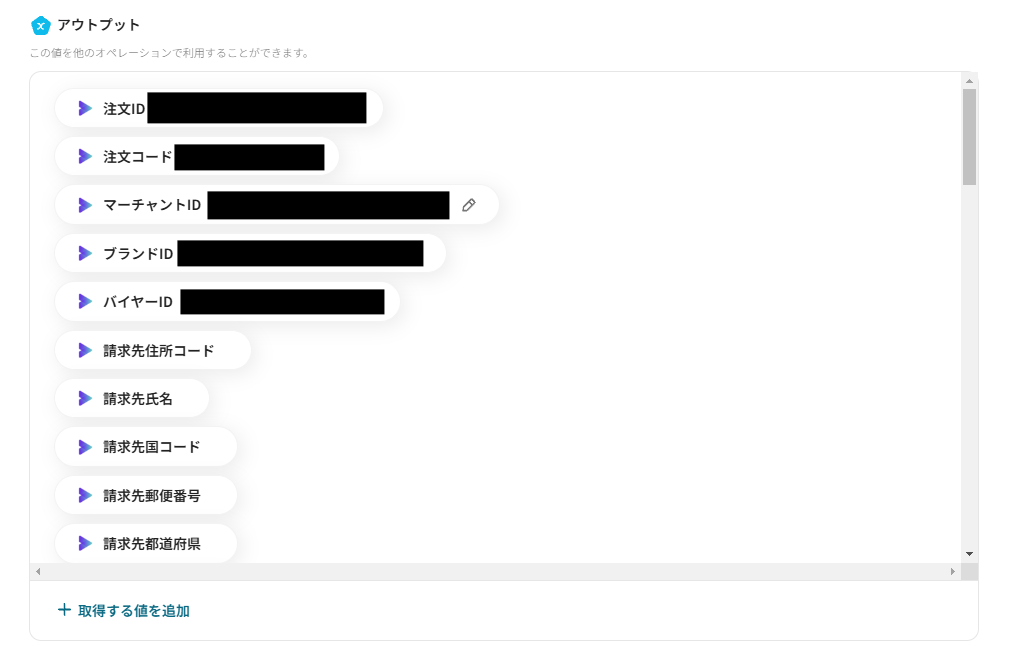Click the pencil edit icon beside マーチャントID
Image resolution: width=1009 pixels, height=646 pixels.
coord(468,205)
